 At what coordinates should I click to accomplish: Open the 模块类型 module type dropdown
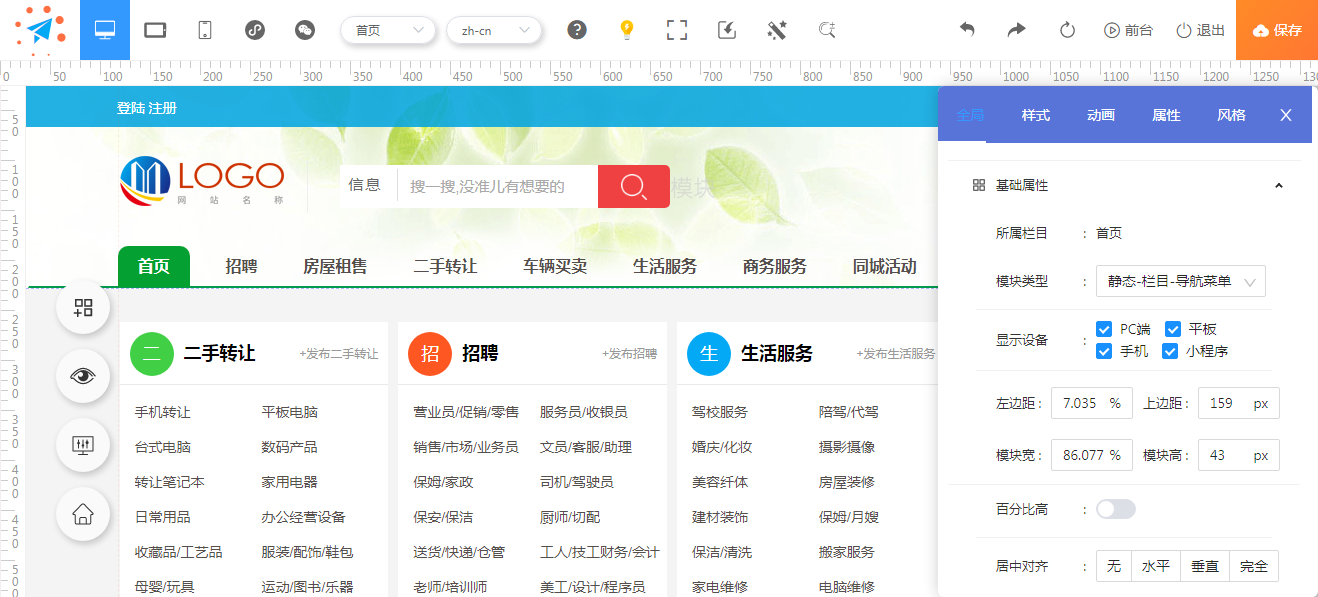coord(1181,281)
